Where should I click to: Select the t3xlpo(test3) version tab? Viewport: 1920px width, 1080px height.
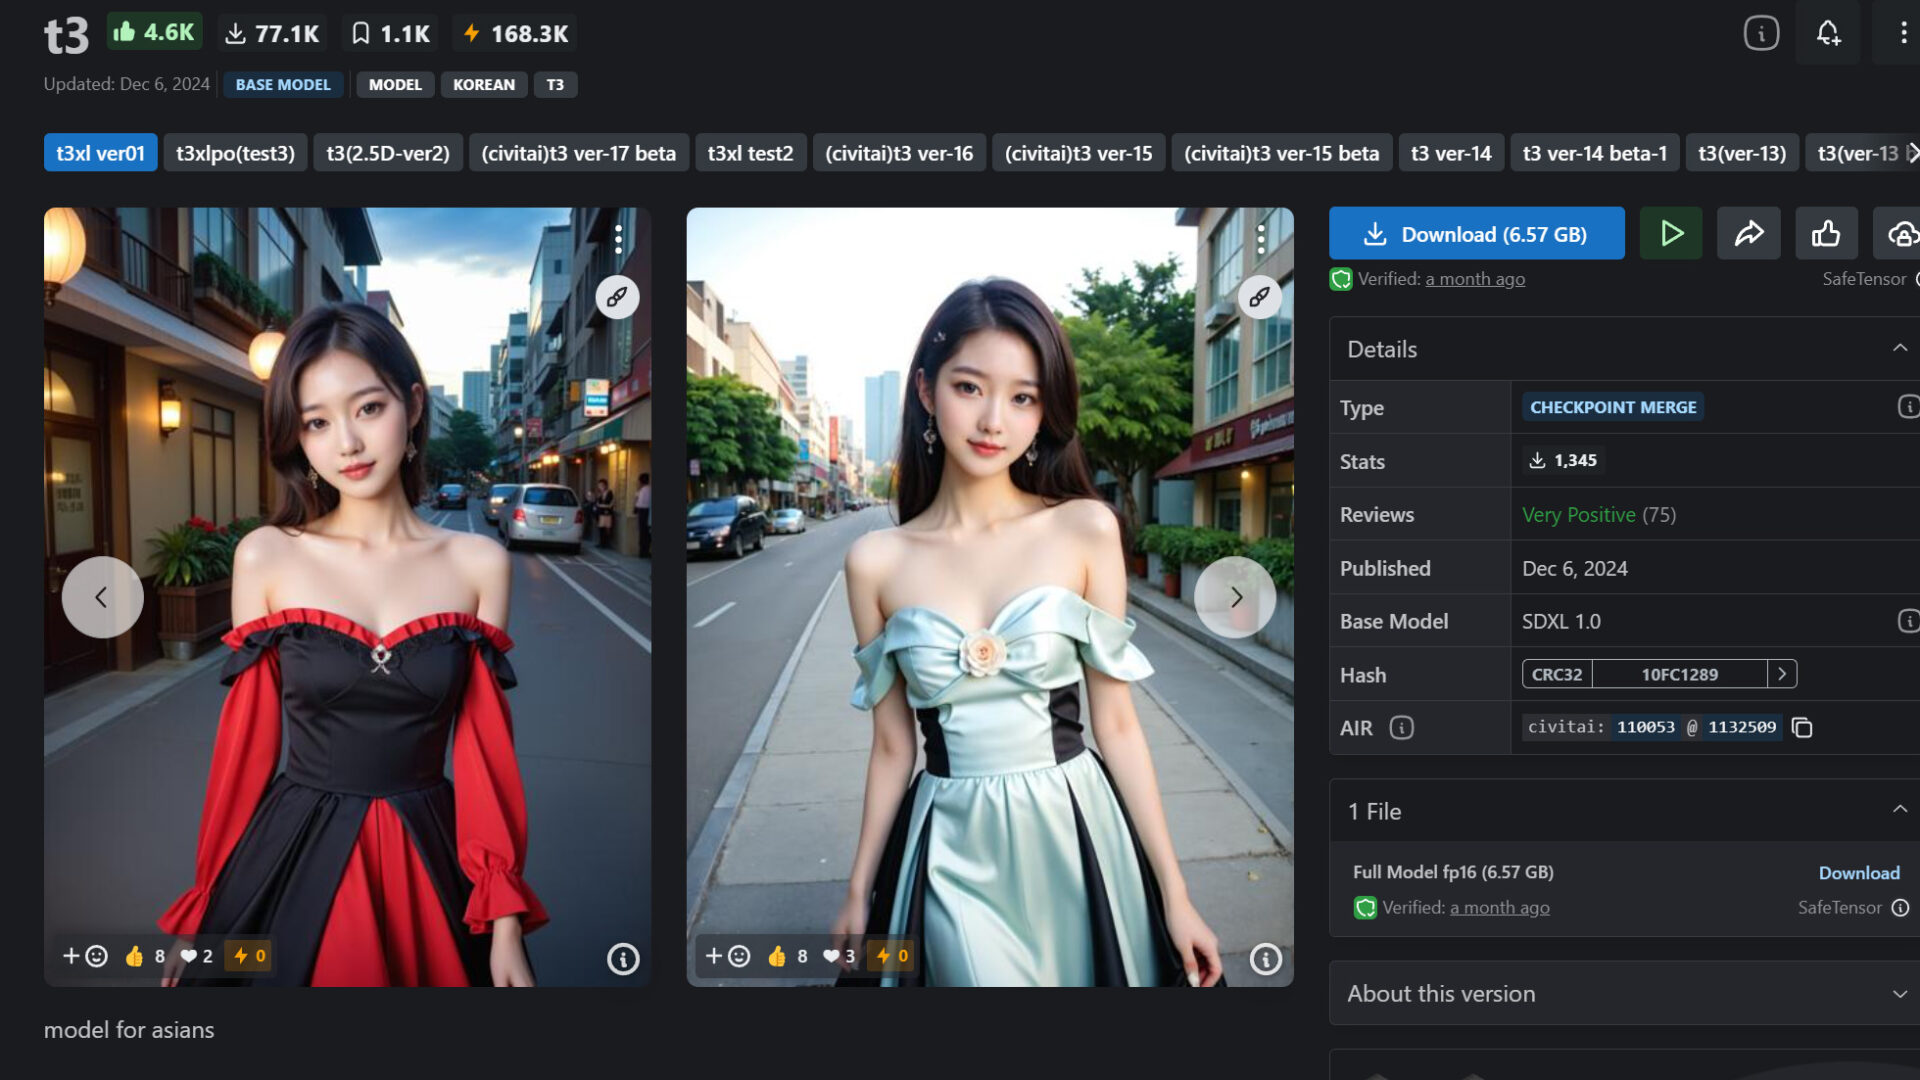point(235,153)
